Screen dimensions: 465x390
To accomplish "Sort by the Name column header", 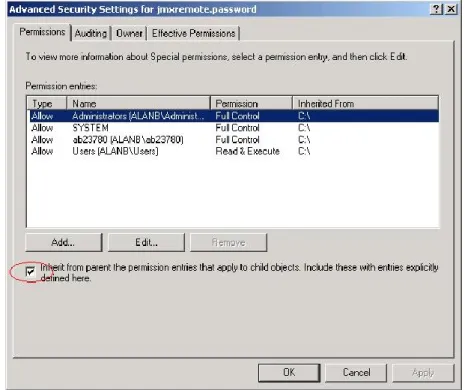I will (139, 104).
